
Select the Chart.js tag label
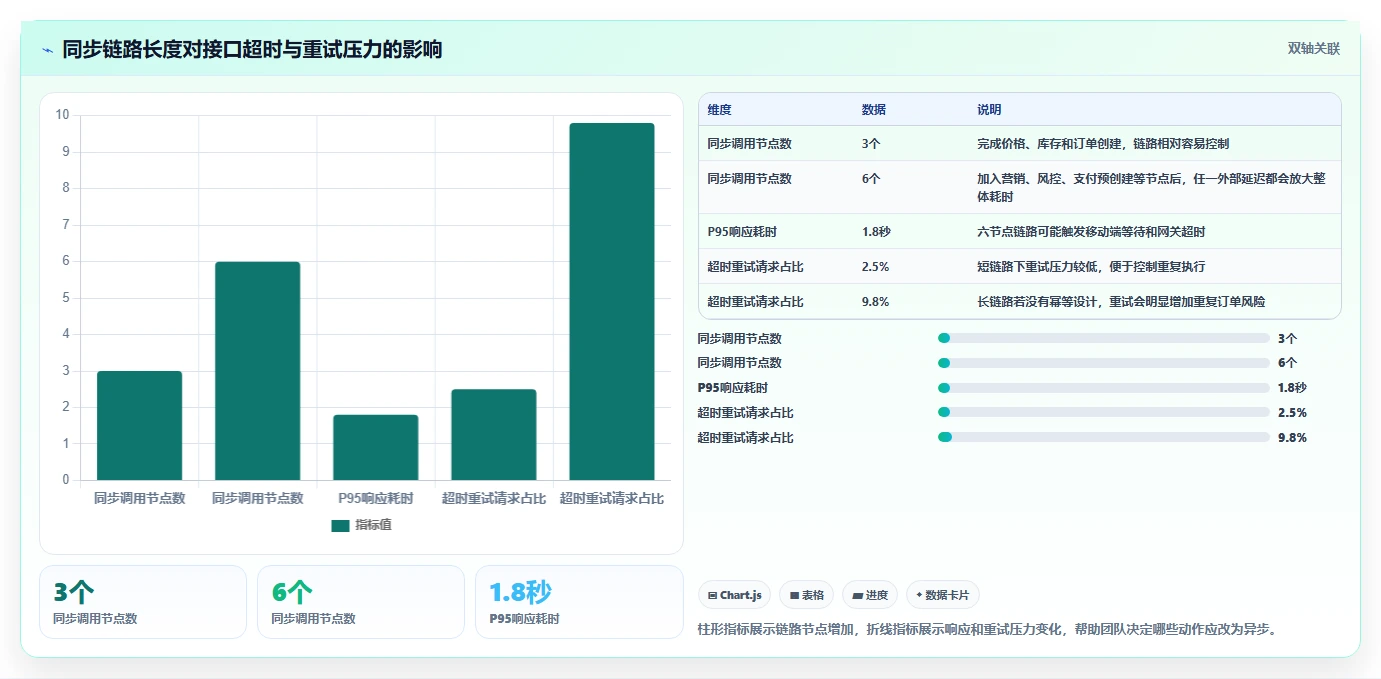tap(740, 595)
